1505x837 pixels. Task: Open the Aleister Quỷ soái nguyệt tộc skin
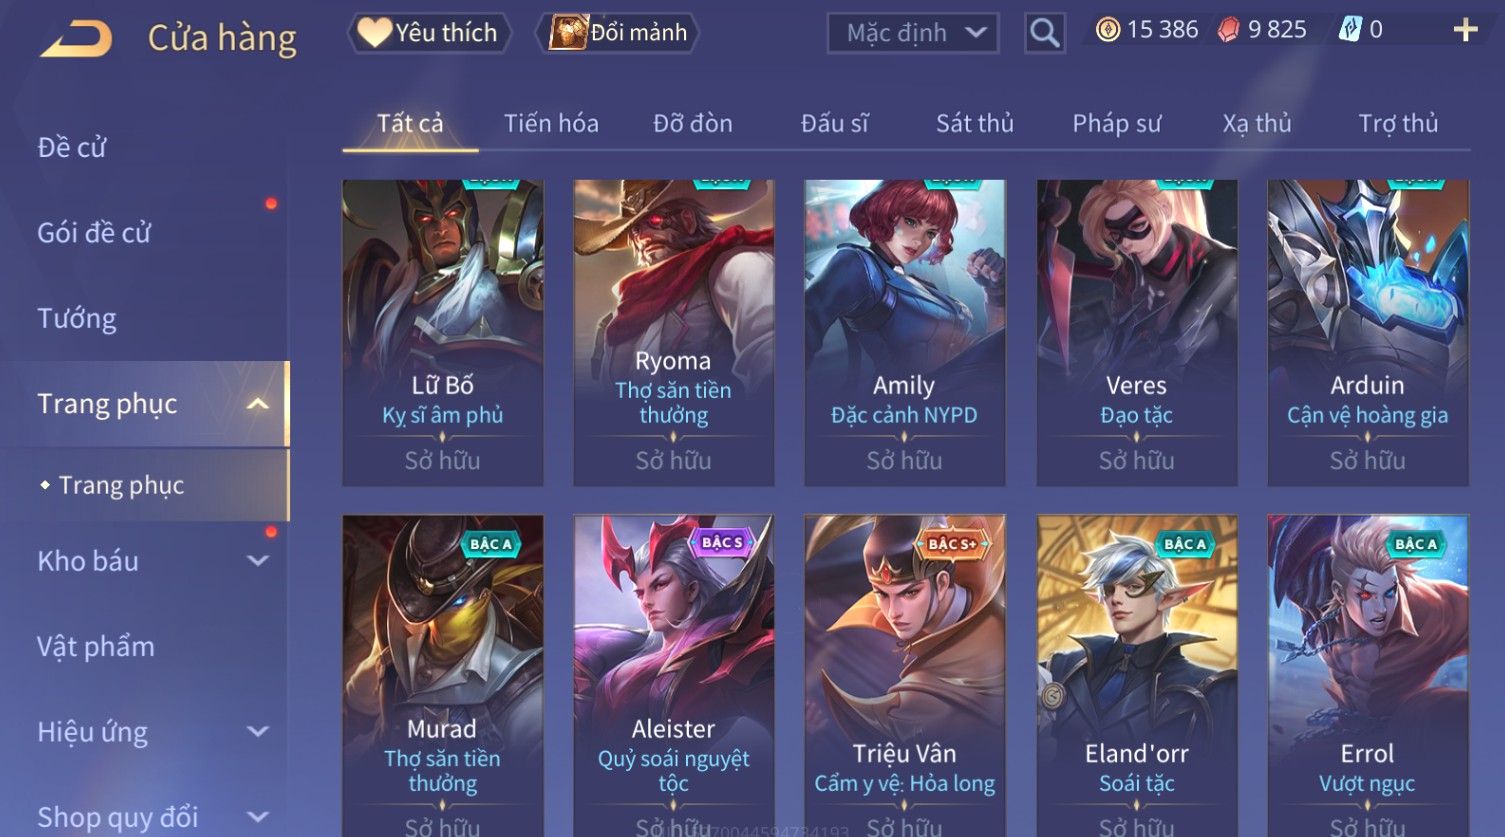(x=673, y=676)
